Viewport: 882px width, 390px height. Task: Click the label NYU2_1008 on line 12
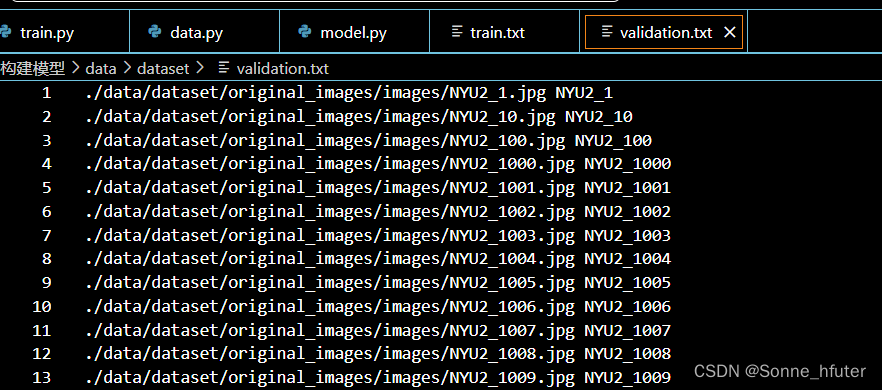[628, 354]
